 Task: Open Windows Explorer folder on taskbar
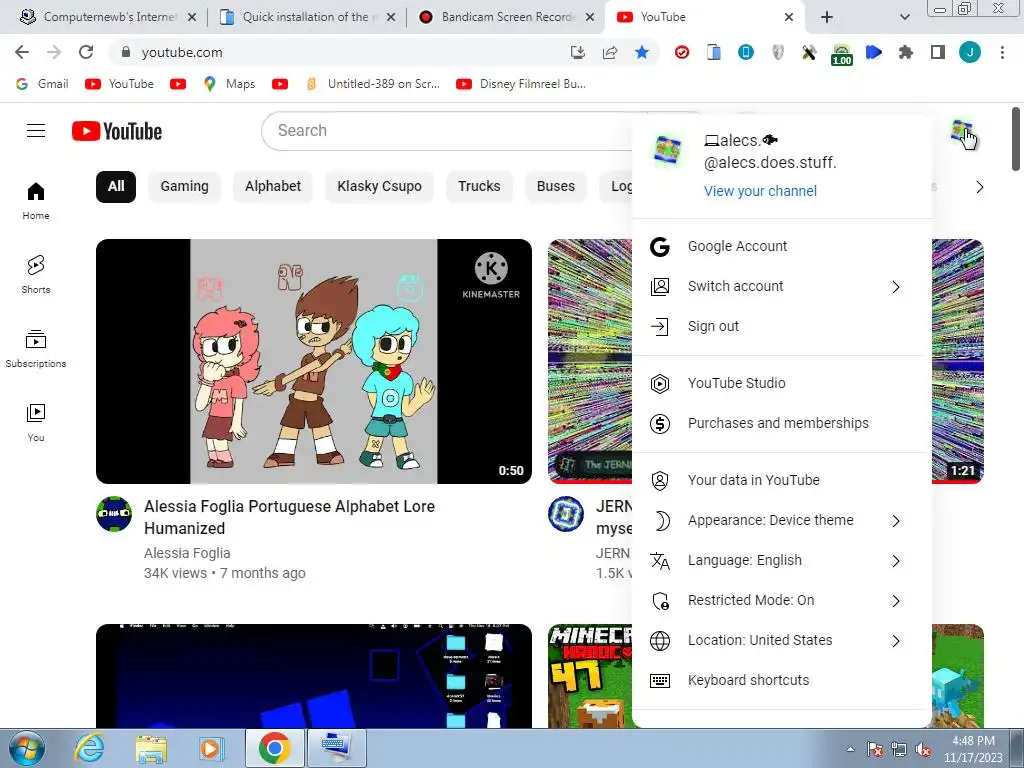[x=151, y=749]
